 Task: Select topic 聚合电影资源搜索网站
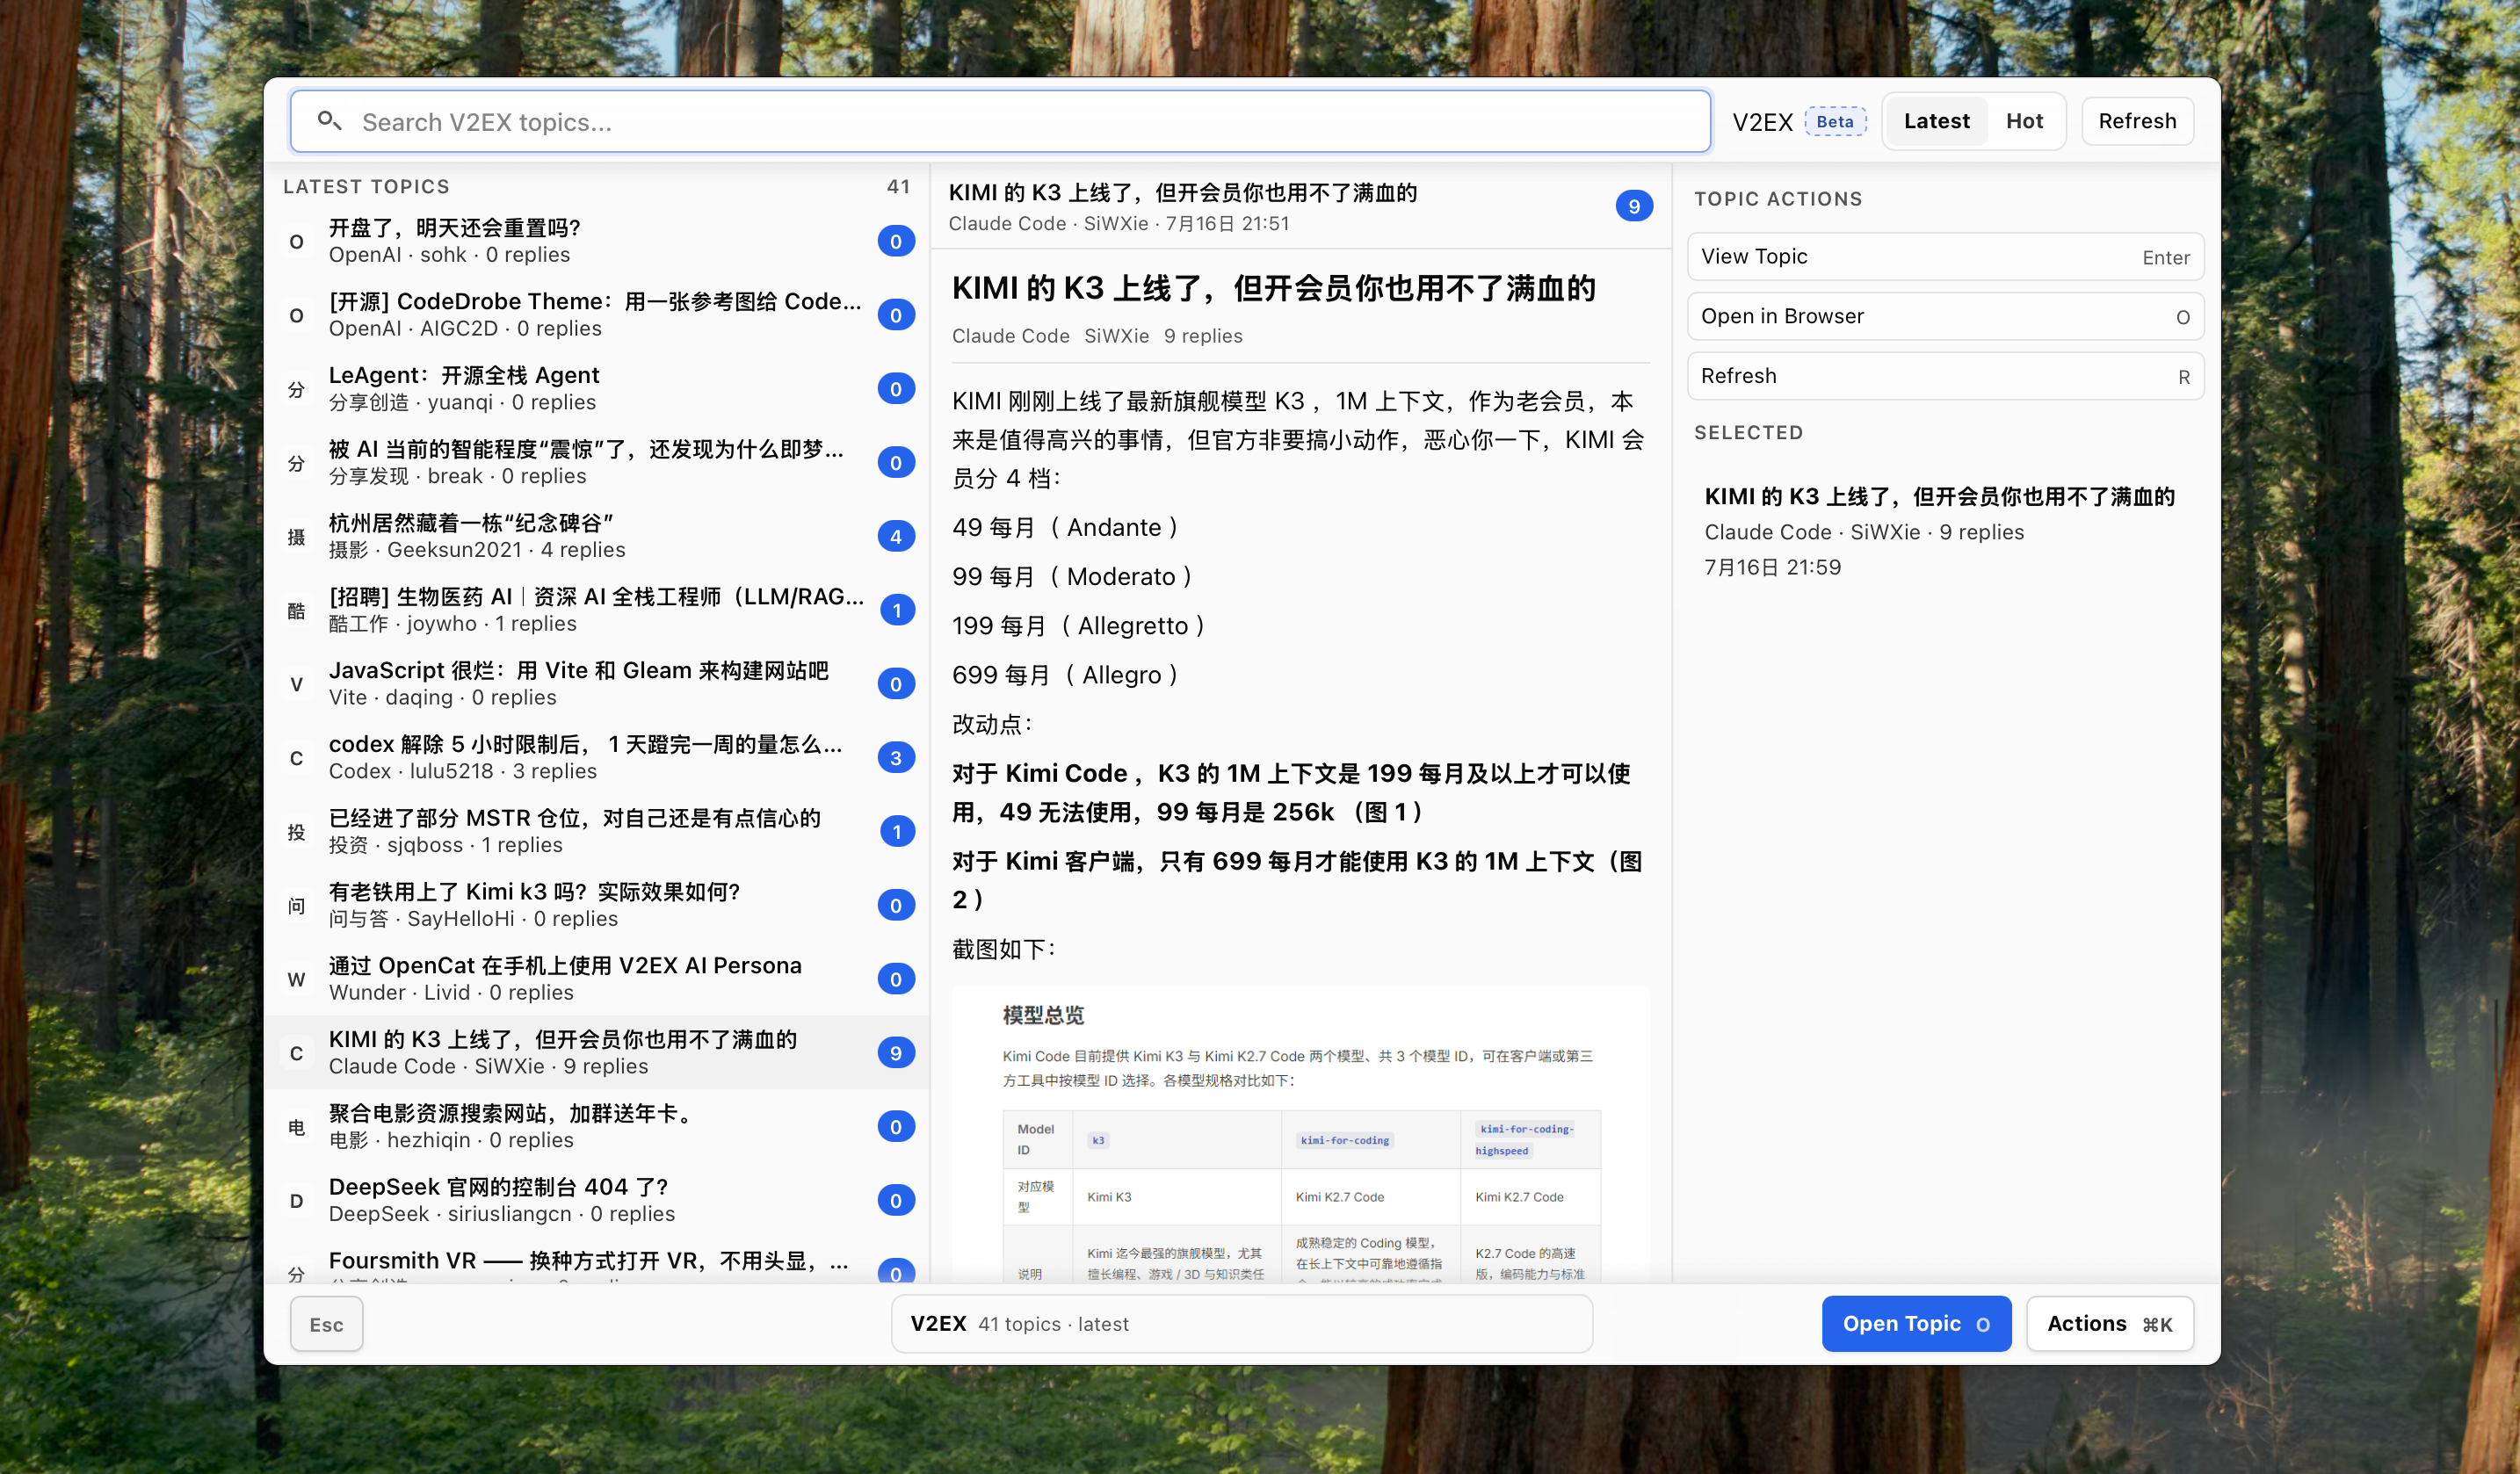597,1127
